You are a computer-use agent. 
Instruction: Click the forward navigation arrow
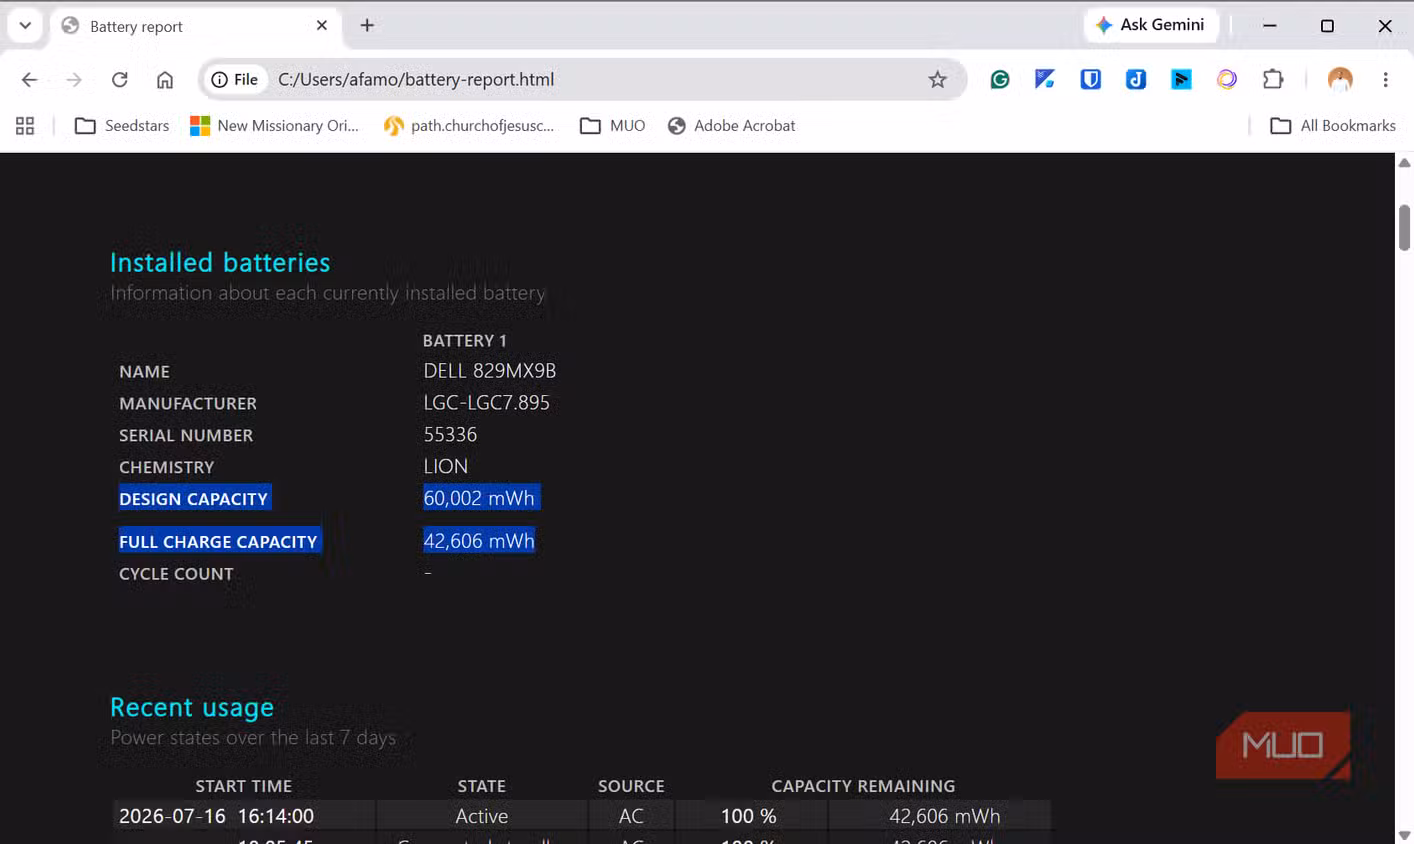point(74,80)
